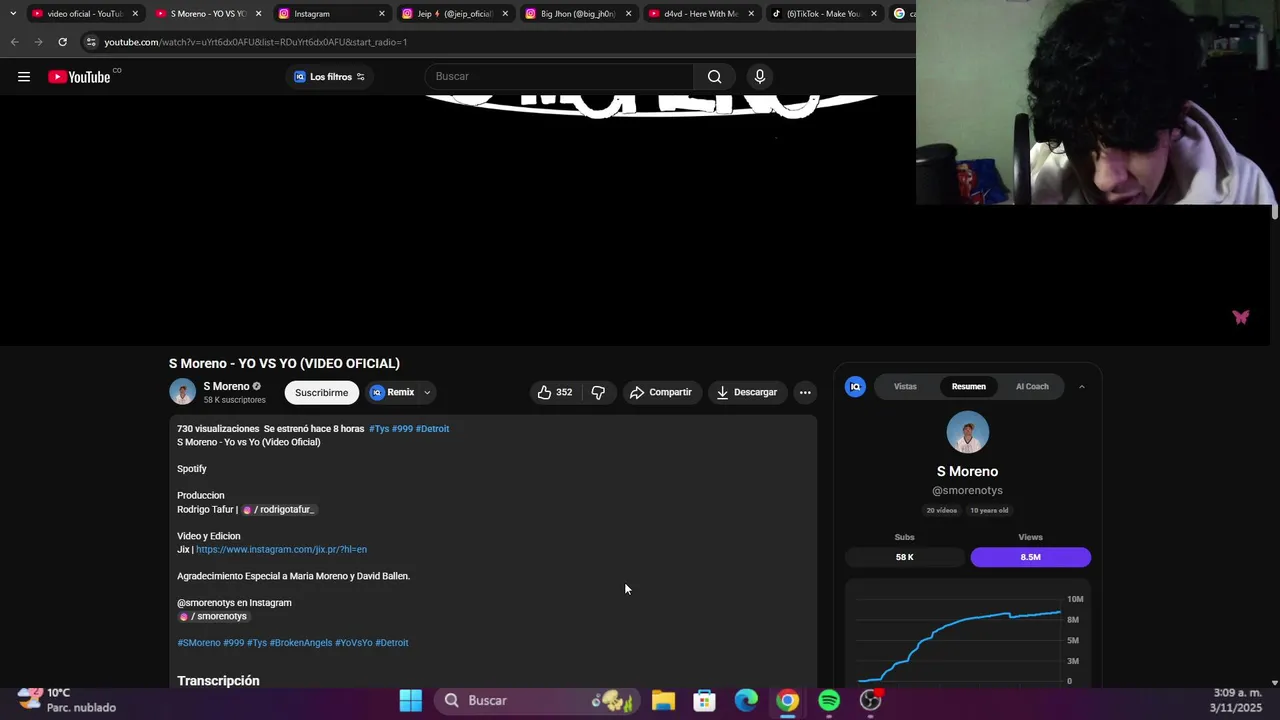Switch to the Resumen tab
Image resolution: width=1280 pixels, height=720 pixels.
click(968, 386)
